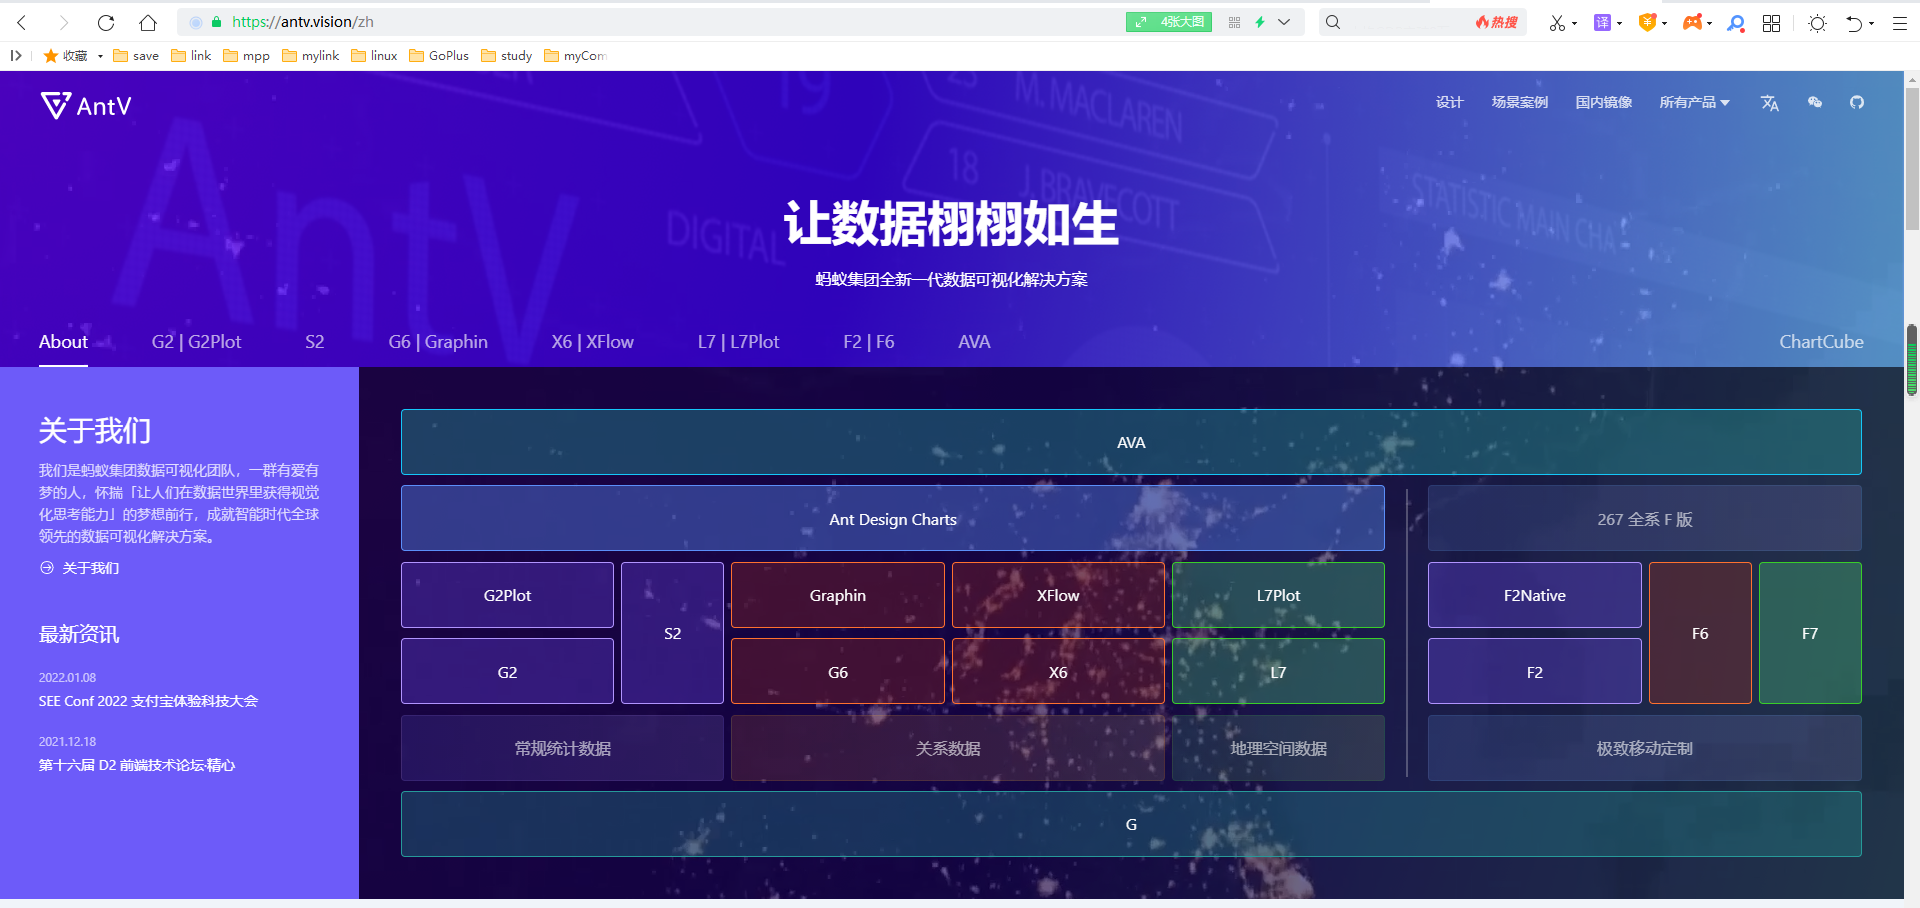Click the G2Plot block

507,595
